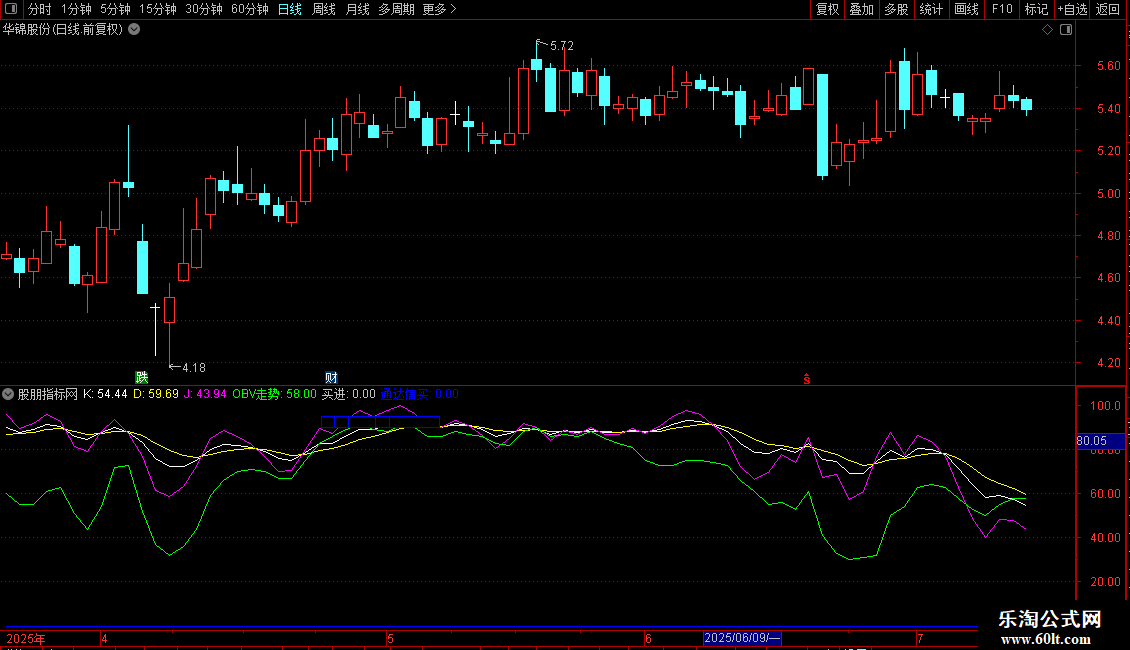
Task: Switch to the 分时 view
Action: pos(40,9)
